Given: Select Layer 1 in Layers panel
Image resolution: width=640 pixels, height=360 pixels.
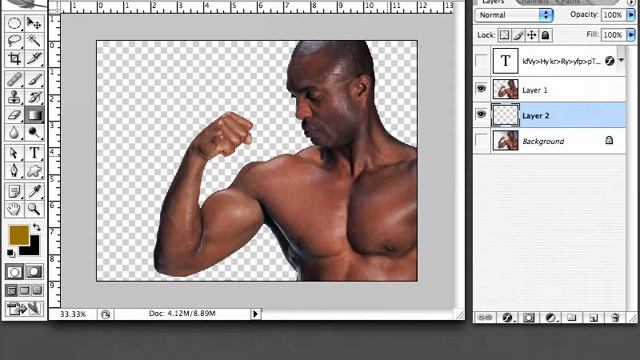Looking at the screenshot, I should [559, 89].
